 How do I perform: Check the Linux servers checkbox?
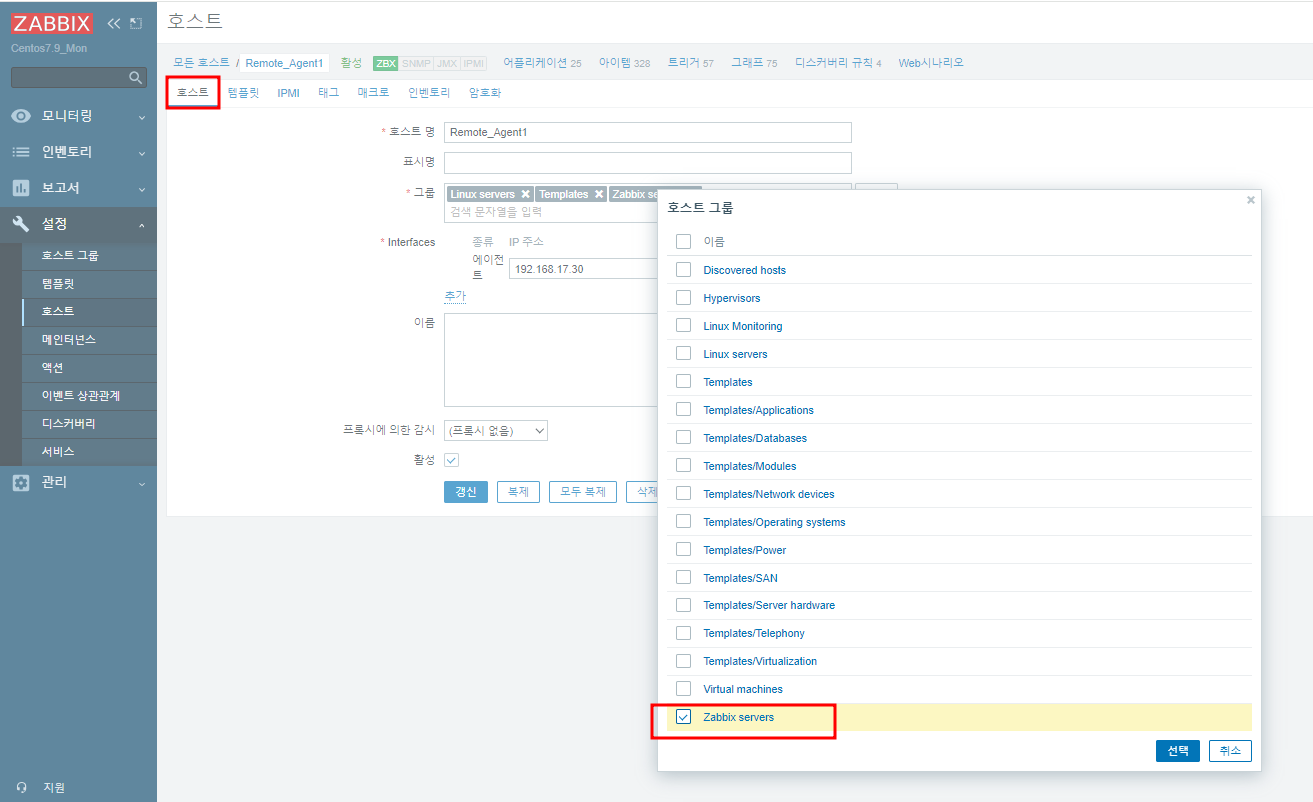(684, 353)
